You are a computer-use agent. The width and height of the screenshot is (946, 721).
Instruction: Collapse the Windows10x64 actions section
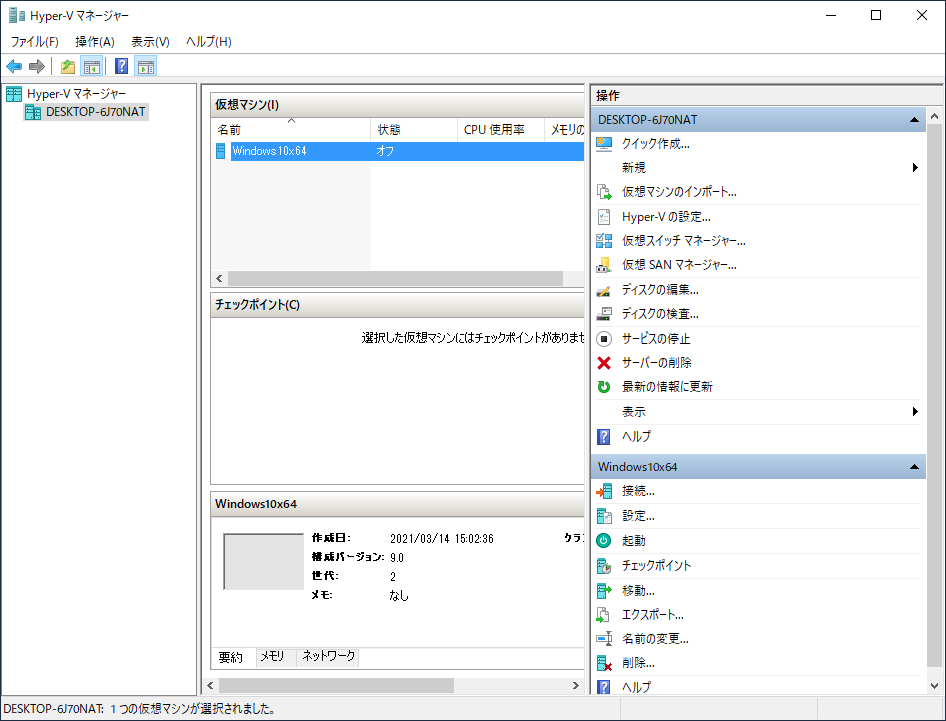coord(915,467)
